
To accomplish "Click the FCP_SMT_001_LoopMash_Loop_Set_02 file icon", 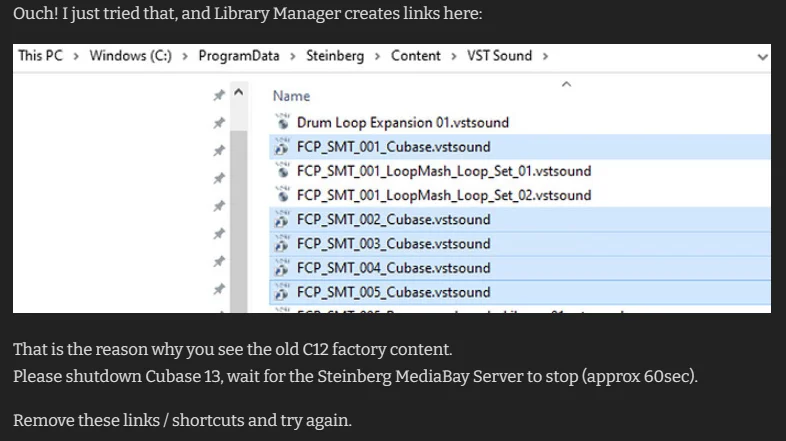I will [283, 194].
